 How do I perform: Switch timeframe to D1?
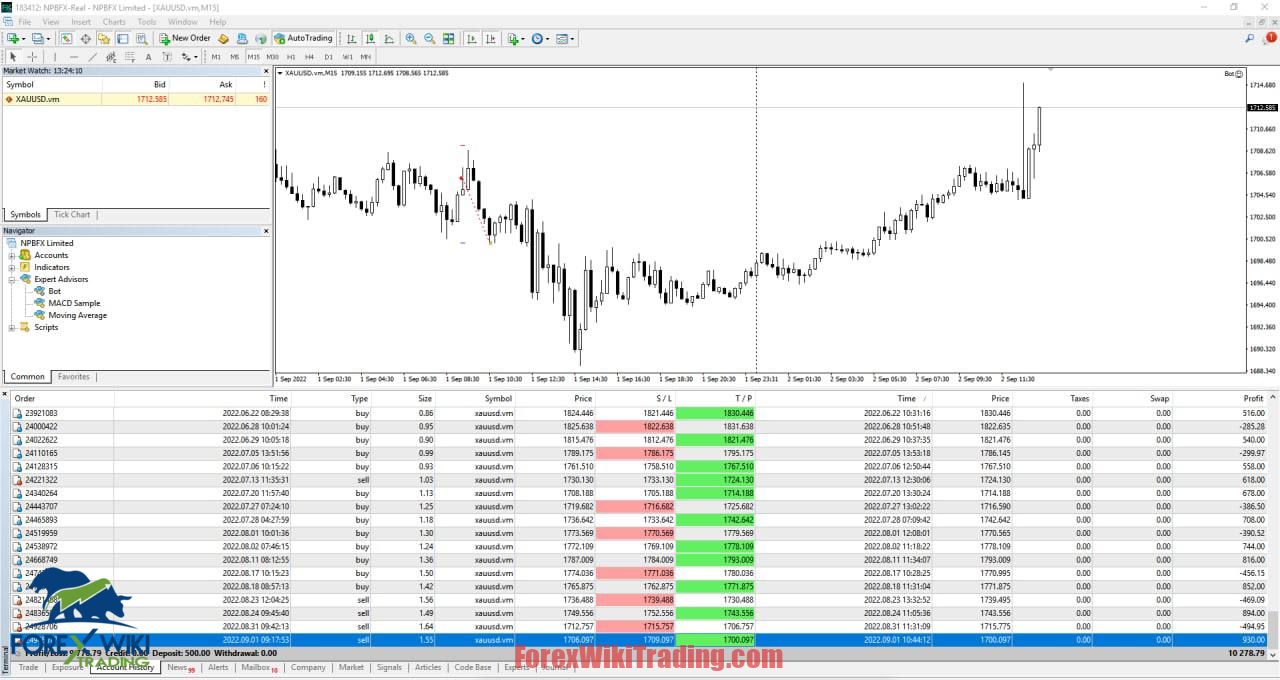pos(328,57)
